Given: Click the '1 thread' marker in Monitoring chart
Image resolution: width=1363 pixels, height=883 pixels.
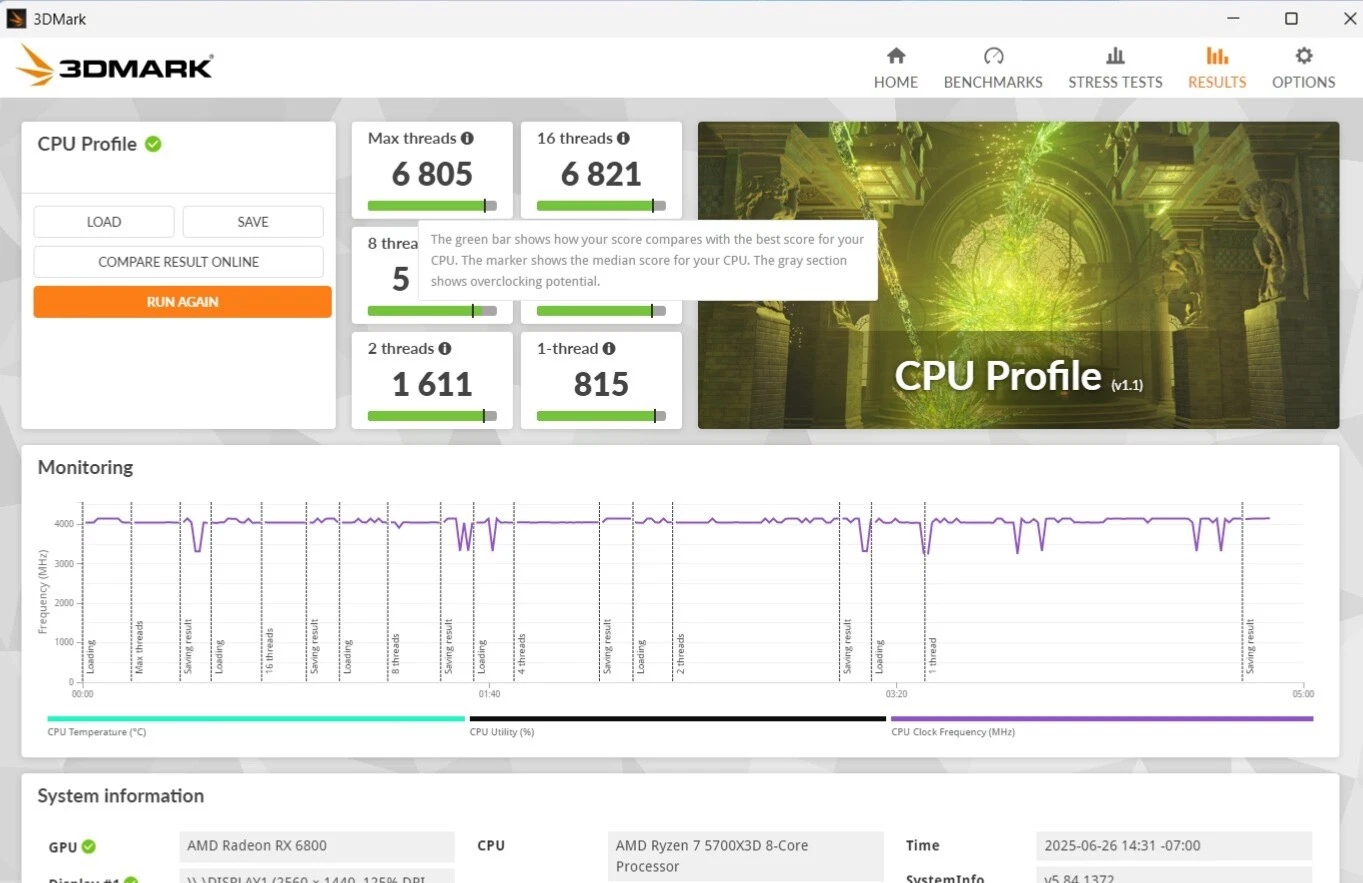Looking at the screenshot, I should [933, 655].
